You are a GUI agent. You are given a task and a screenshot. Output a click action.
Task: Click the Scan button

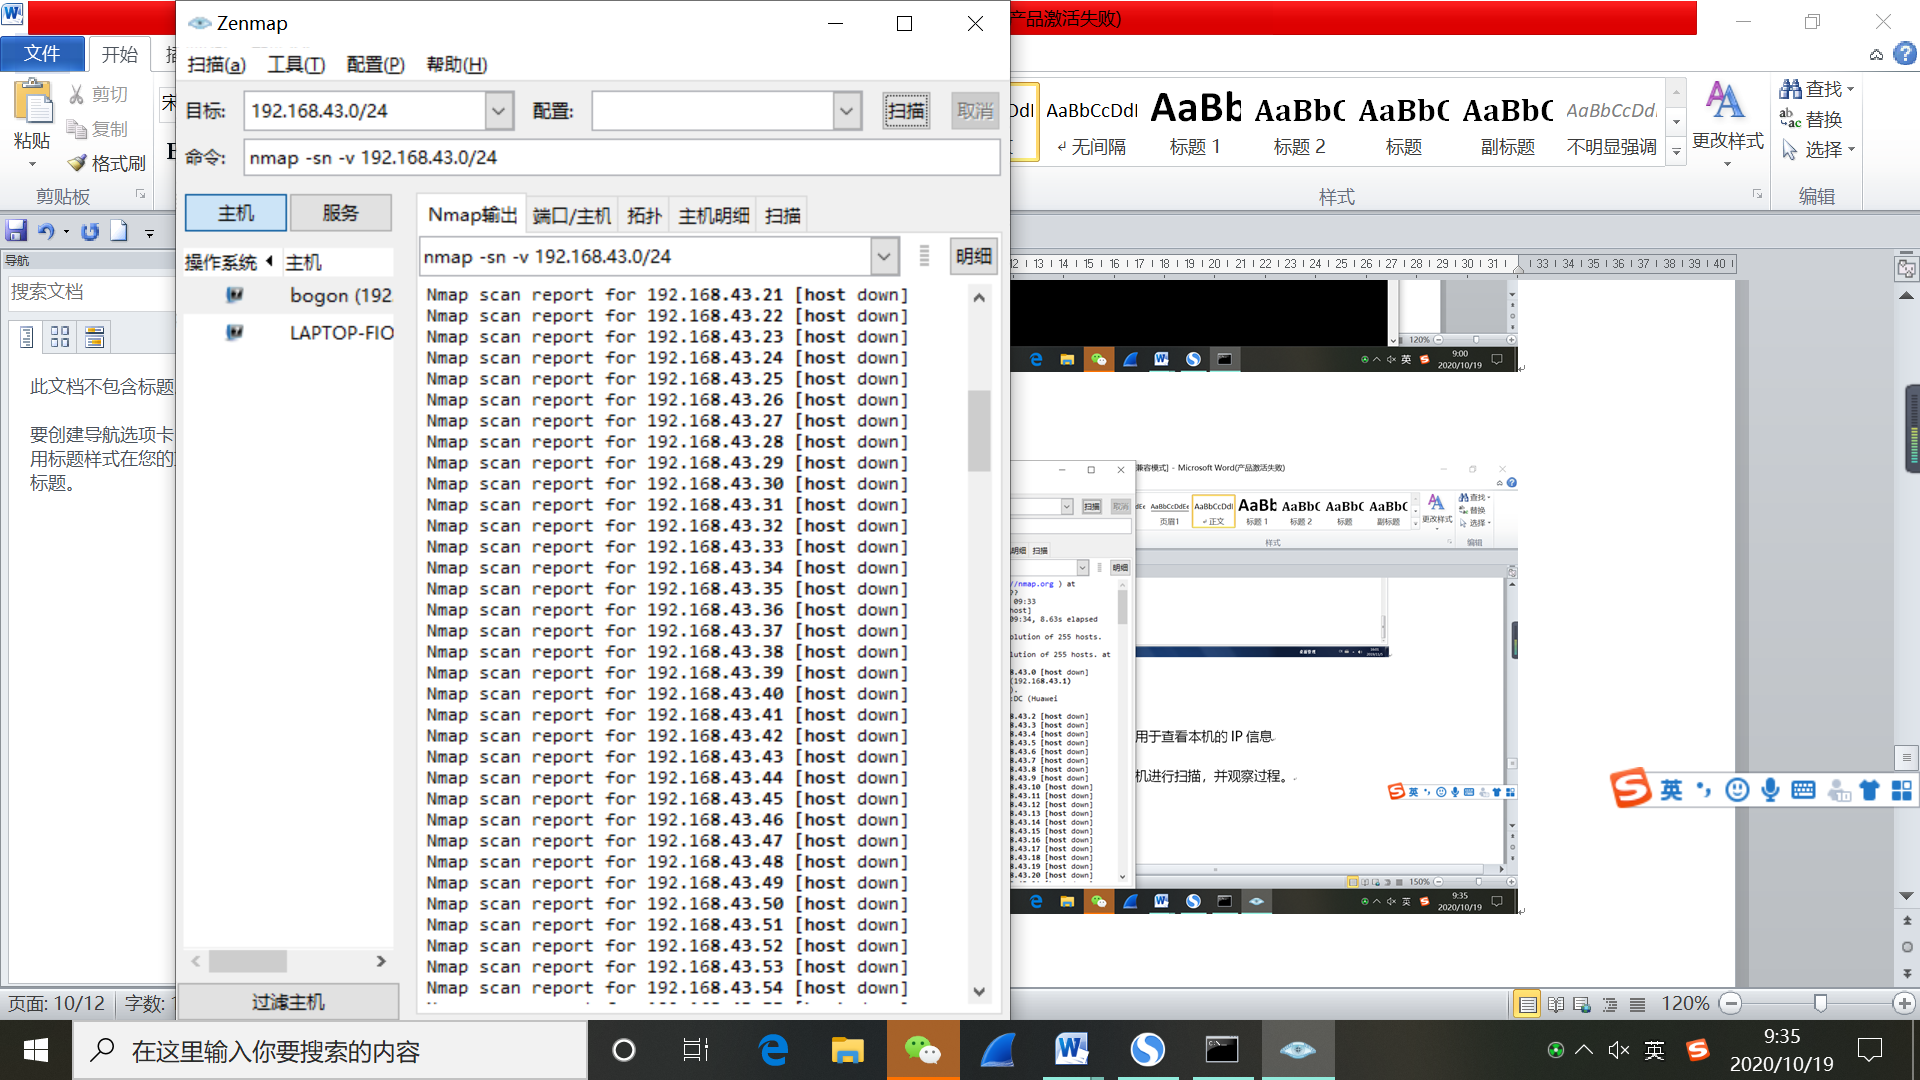tap(906, 111)
